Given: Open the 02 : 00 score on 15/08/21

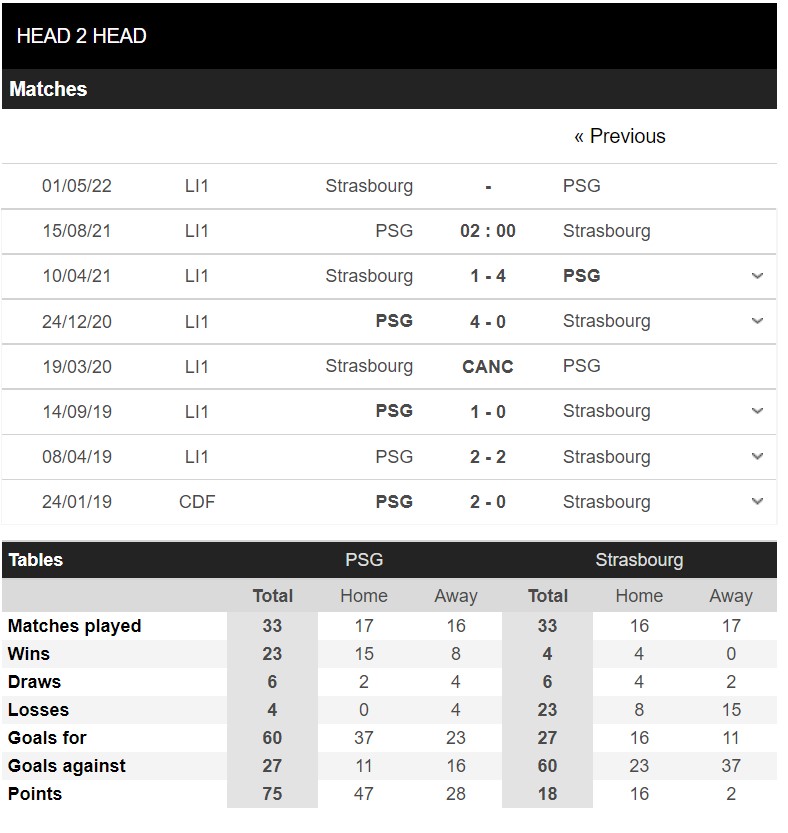Looking at the screenshot, I should pyautogui.click(x=488, y=231).
